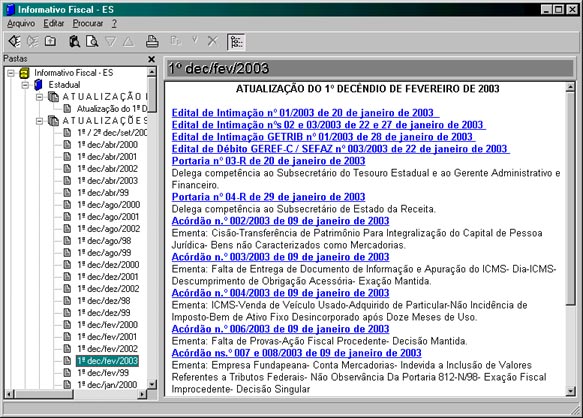Select tree item 1ª dec/abr/99
The height and width of the screenshot is (418, 583).
click(x=103, y=193)
